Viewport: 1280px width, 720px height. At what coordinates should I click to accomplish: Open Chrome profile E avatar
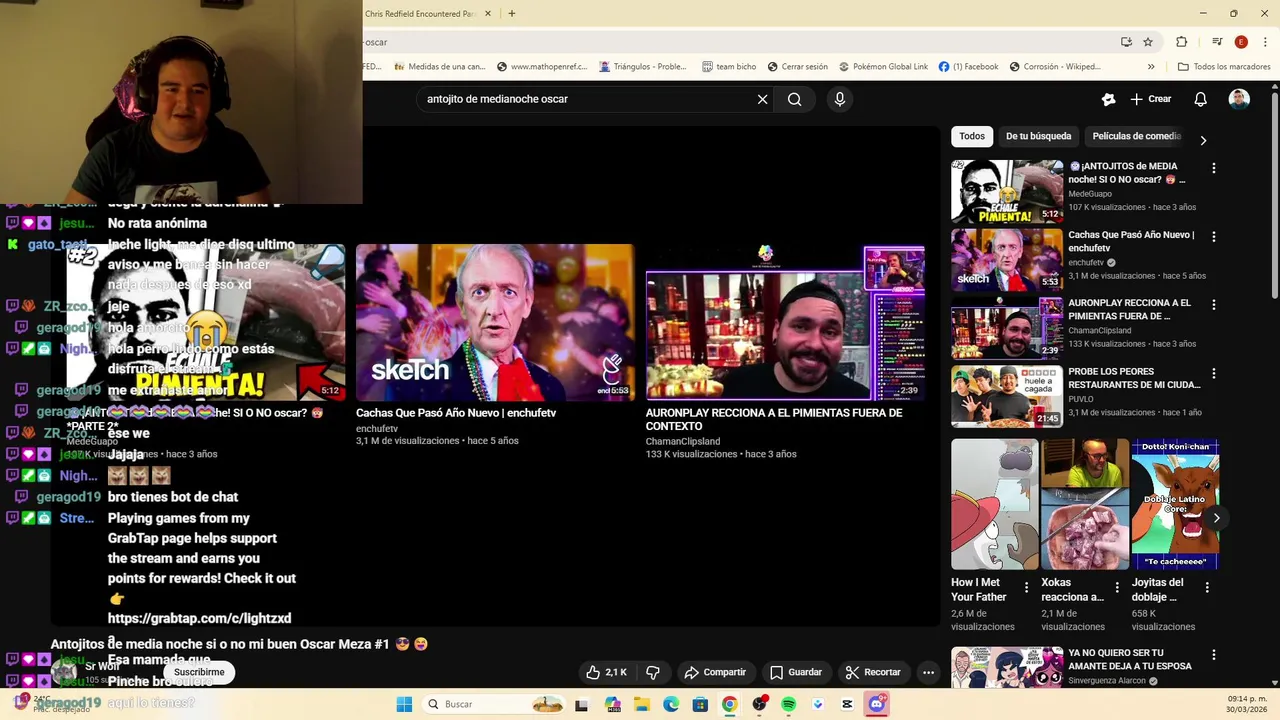(x=1241, y=42)
